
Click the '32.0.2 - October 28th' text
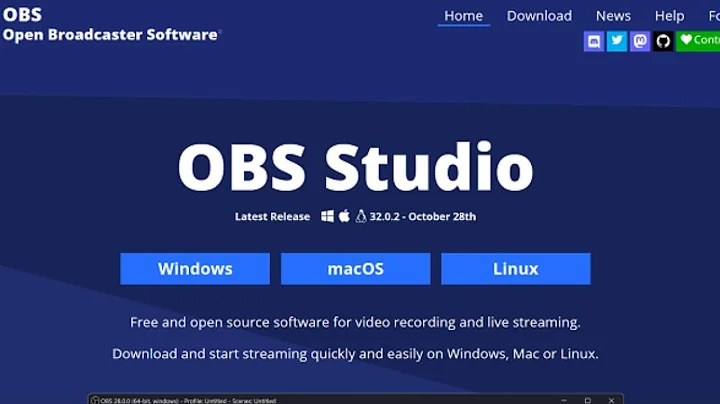[x=422, y=217]
